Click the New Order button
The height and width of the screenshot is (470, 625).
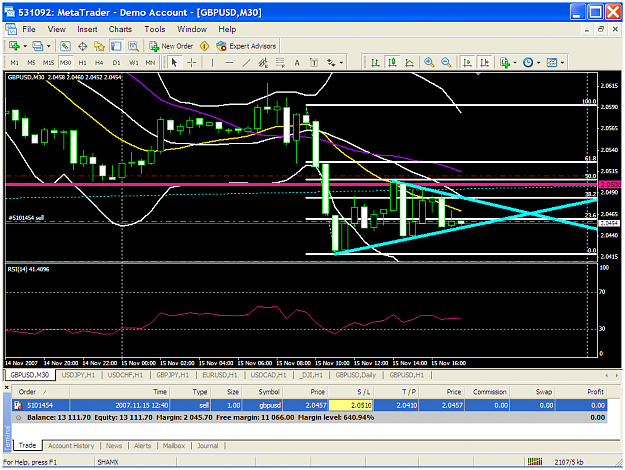171,46
